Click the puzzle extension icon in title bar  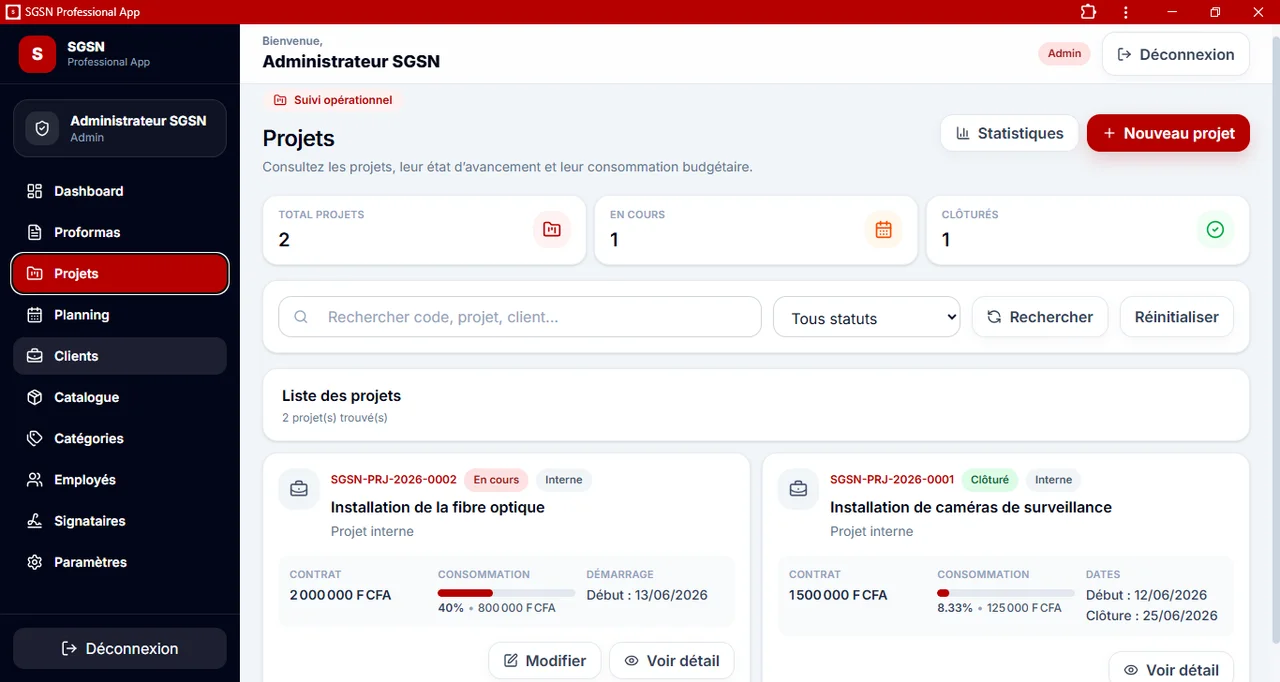pos(1088,12)
